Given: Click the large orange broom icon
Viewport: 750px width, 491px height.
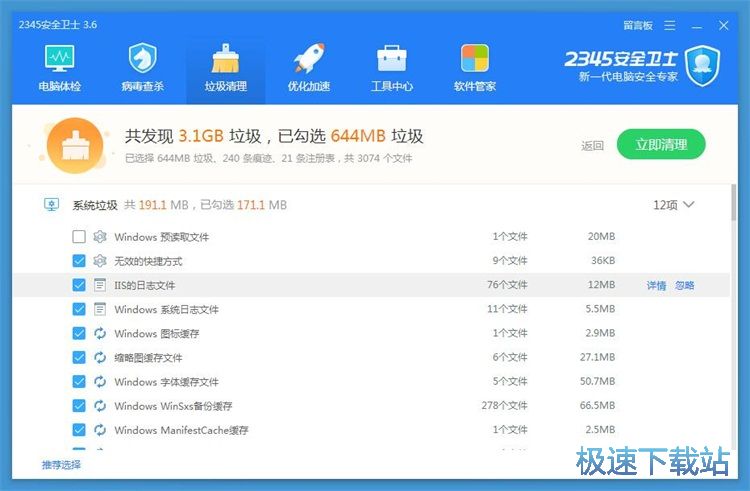Looking at the screenshot, I should [x=75, y=145].
